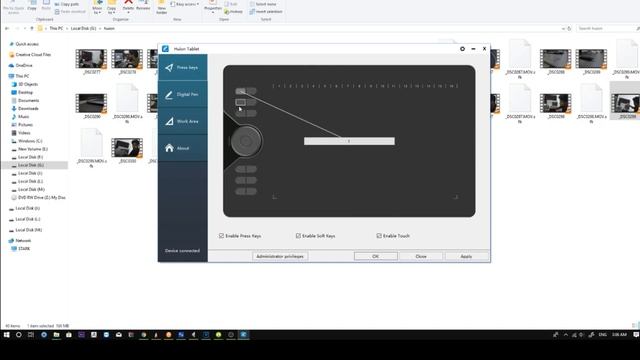
Task: Switch to the Digital Pen tab
Action: tap(182, 94)
